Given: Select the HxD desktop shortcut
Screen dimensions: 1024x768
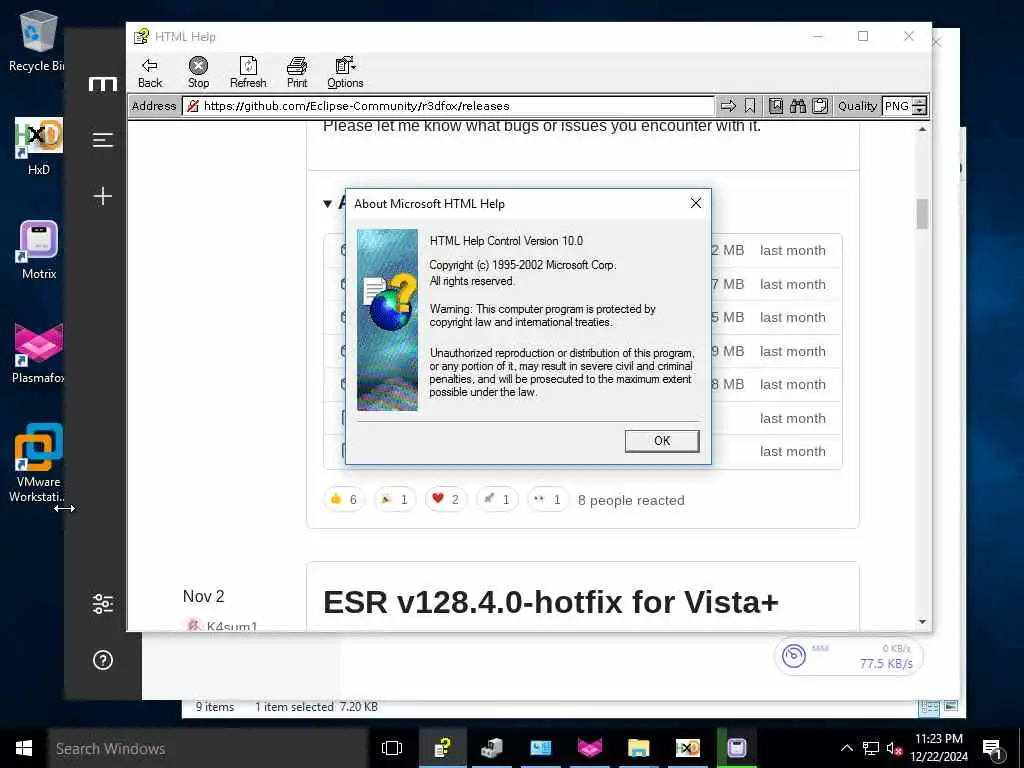Looking at the screenshot, I should [x=39, y=147].
